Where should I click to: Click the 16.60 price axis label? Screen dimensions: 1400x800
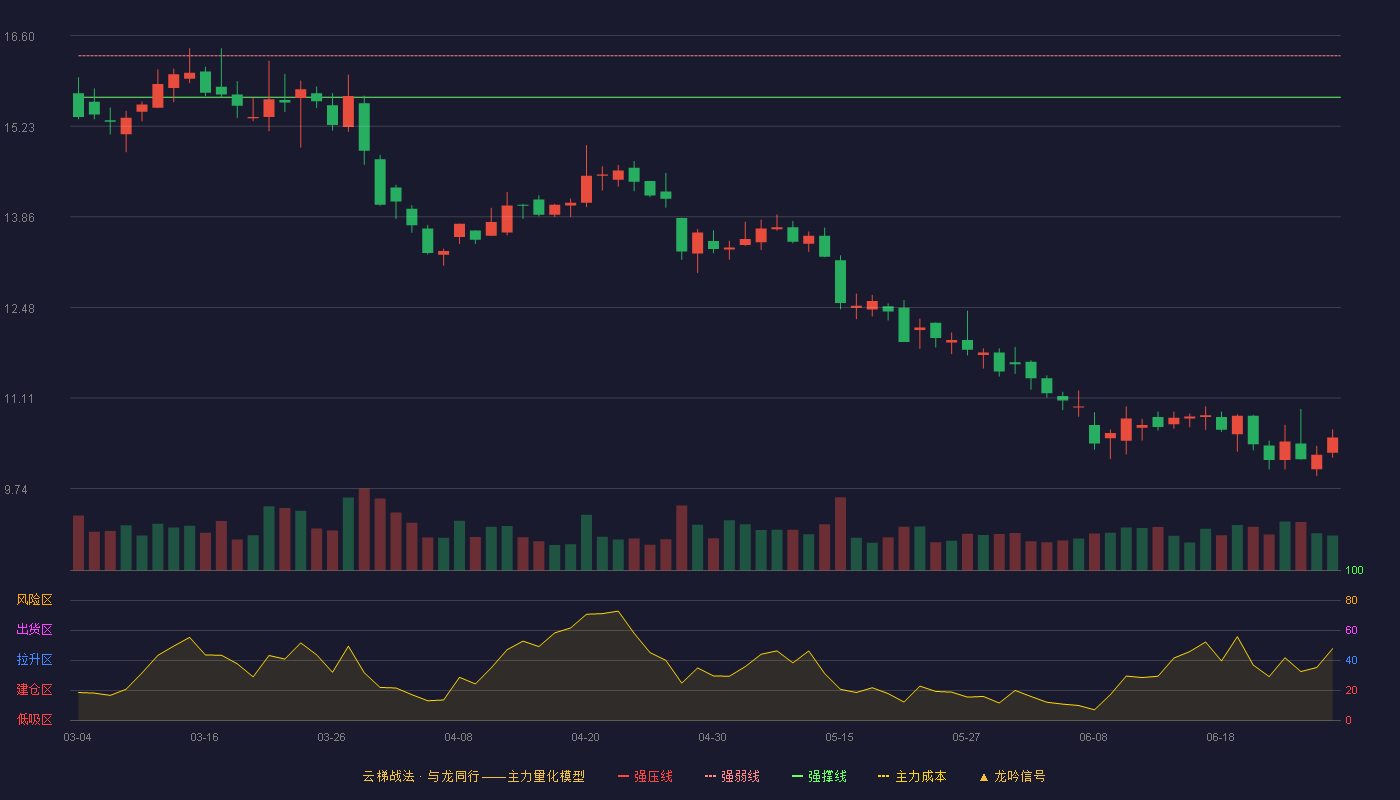pyautogui.click(x=19, y=37)
